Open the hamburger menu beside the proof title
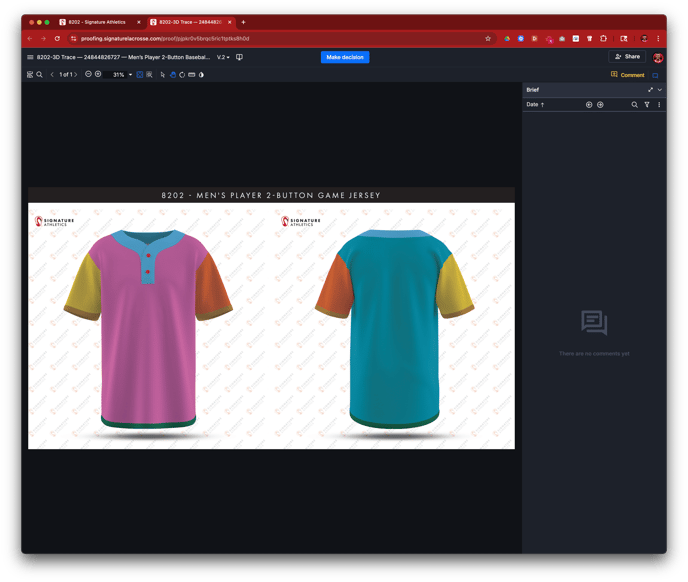The height and width of the screenshot is (582, 688). pos(30,57)
